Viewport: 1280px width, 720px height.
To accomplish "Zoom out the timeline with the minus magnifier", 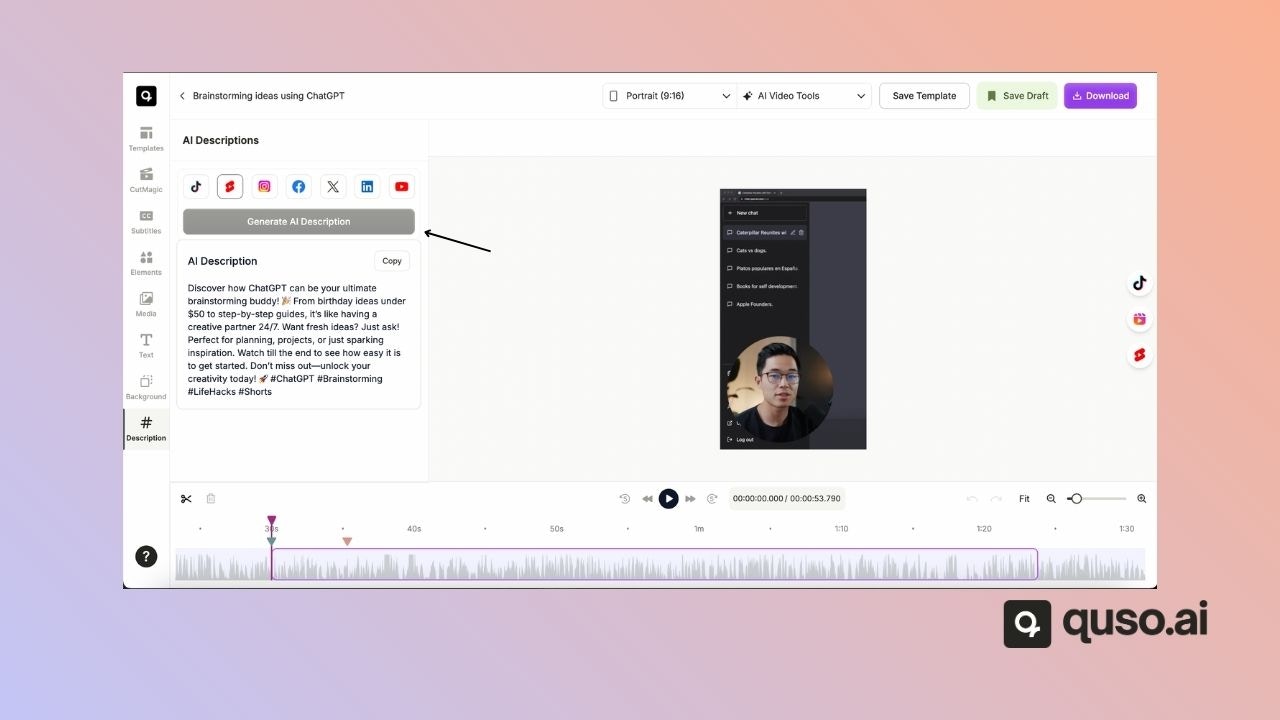I will tap(1051, 498).
